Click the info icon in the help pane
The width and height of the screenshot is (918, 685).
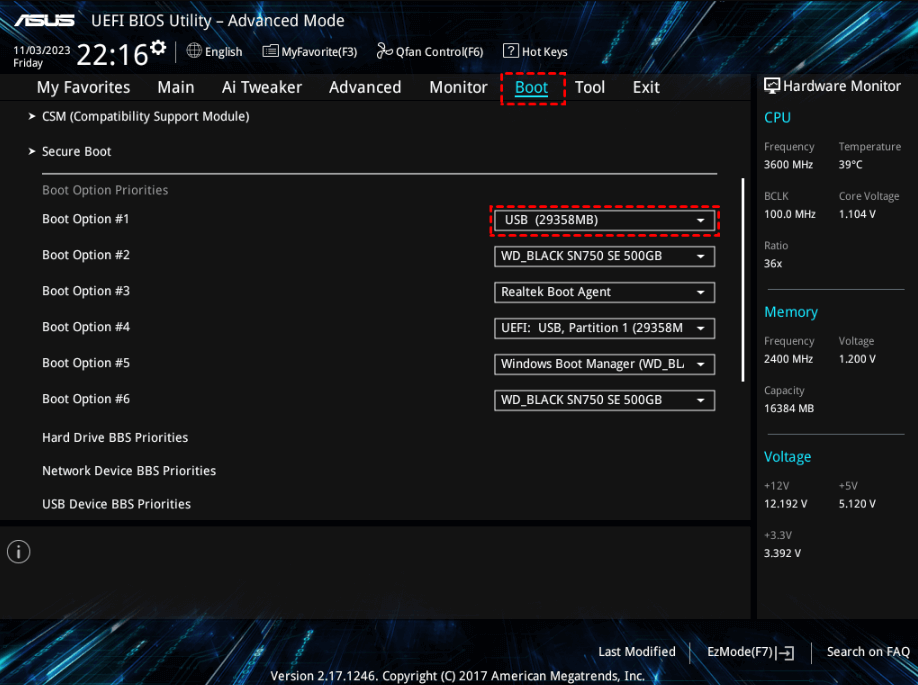pyautogui.click(x=19, y=551)
